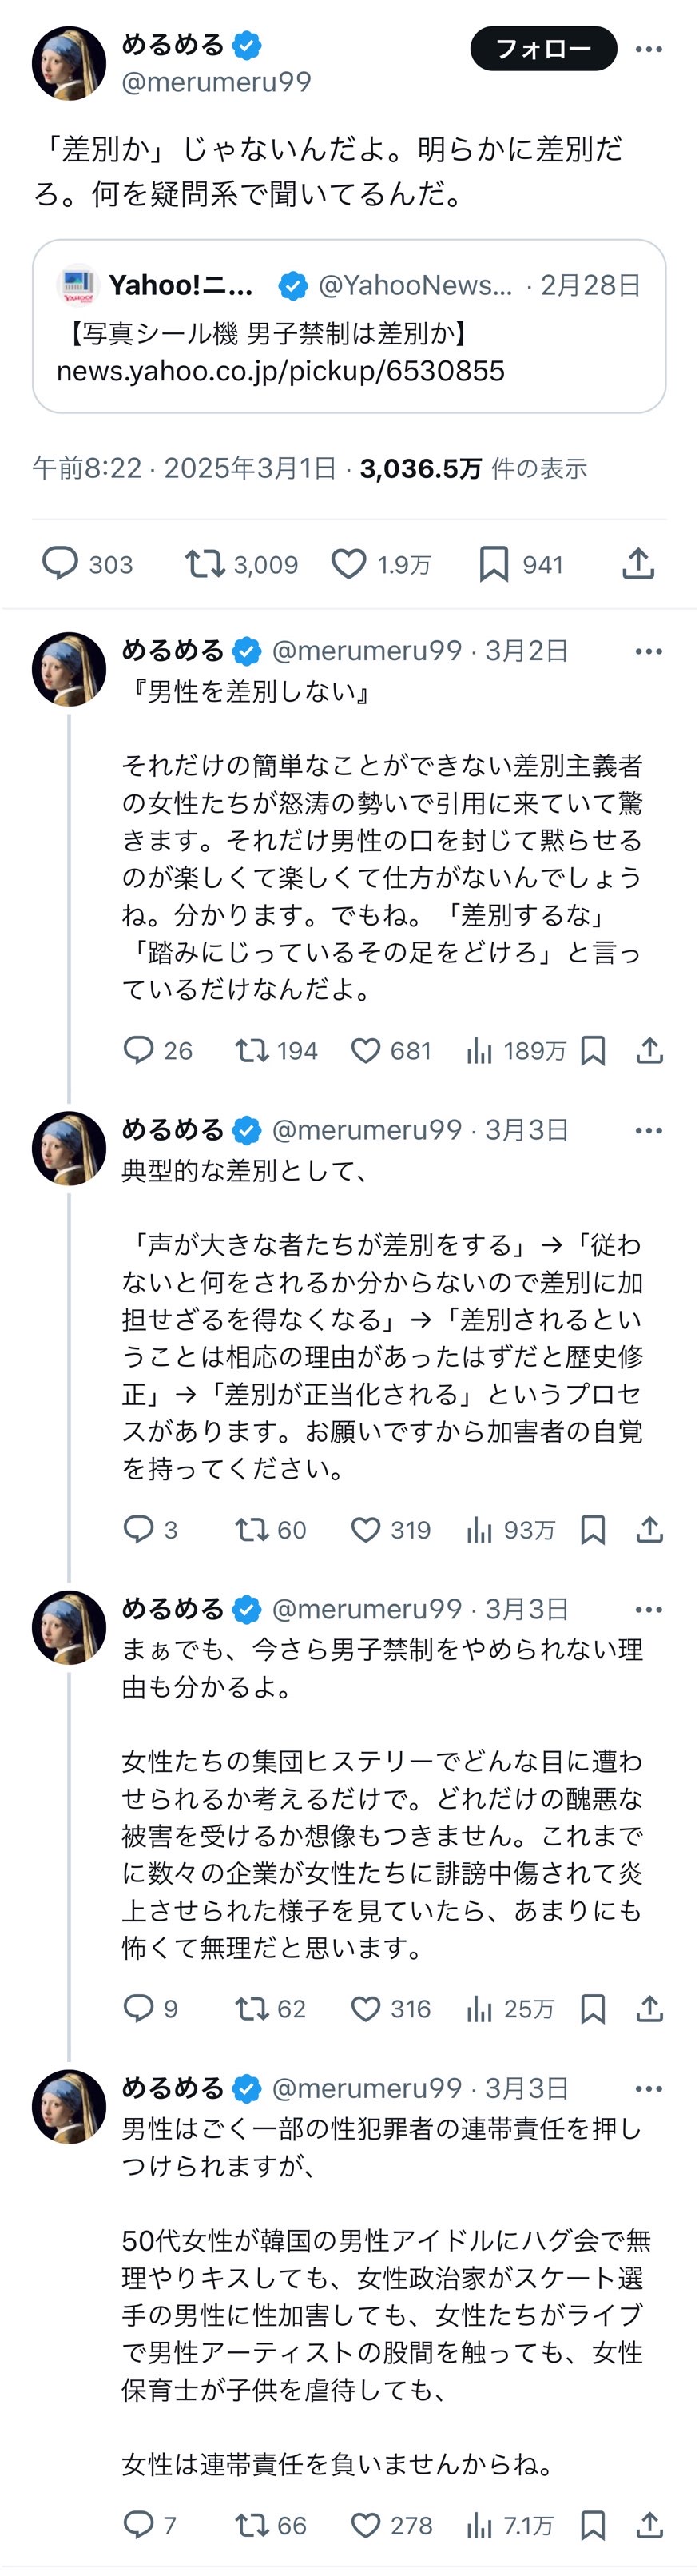The height and width of the screenshot is (2576, 699).
Task: Click the Follow (フォロー) button
Action: tap(543, 48)
